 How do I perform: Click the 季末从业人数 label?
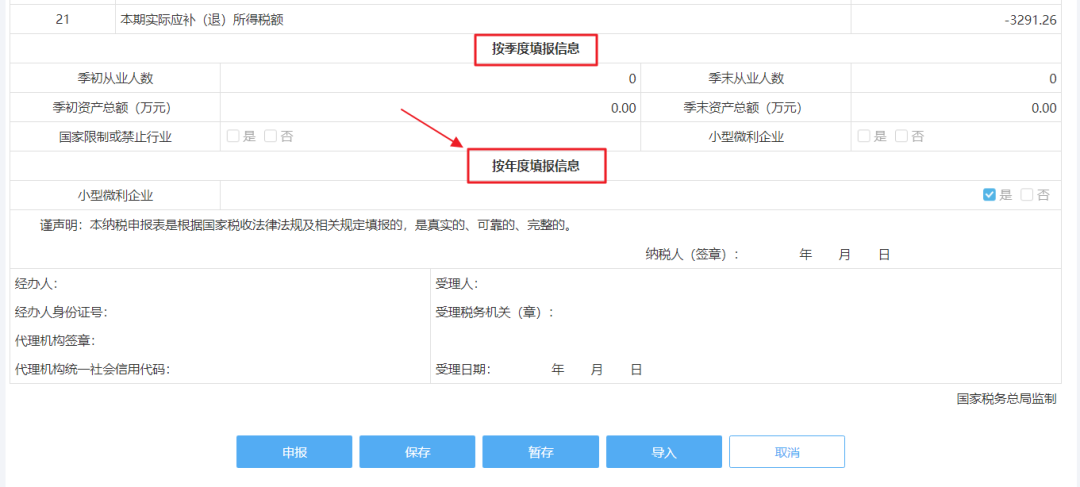click(x=746, y=79)
